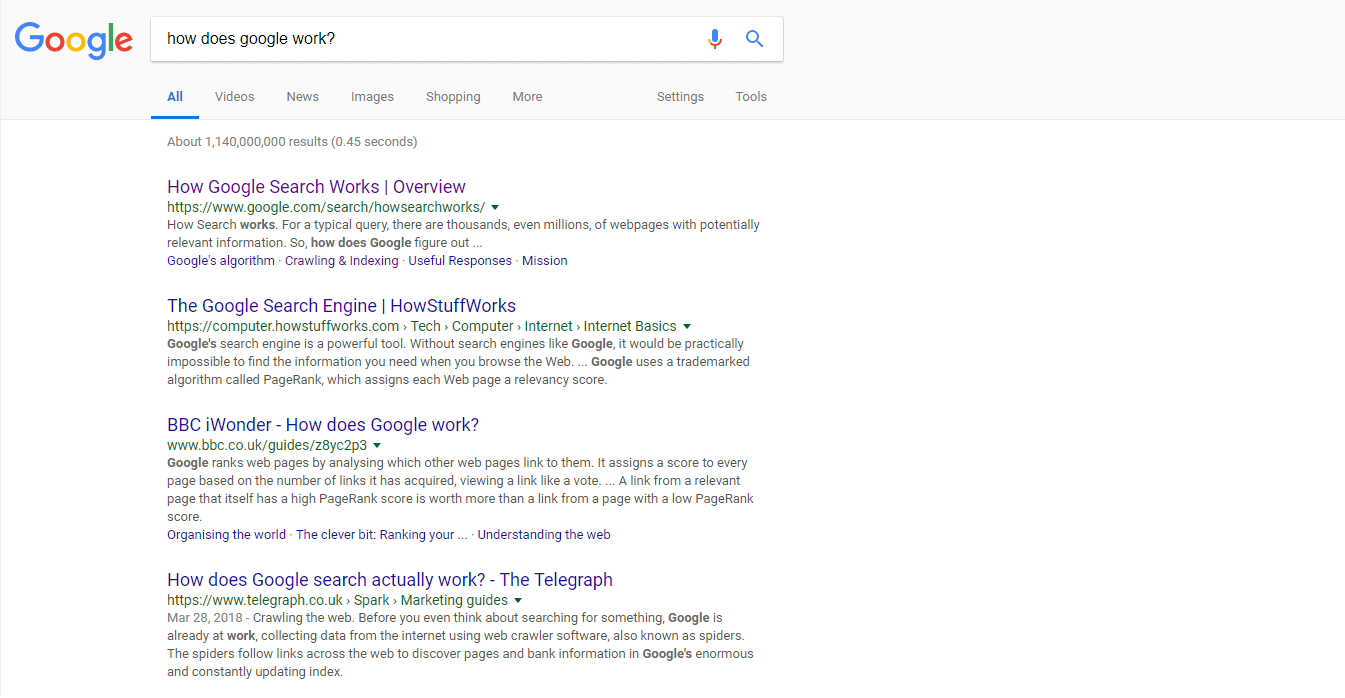Open the 'Google's algorithm' sitelink

coord(221,261)
